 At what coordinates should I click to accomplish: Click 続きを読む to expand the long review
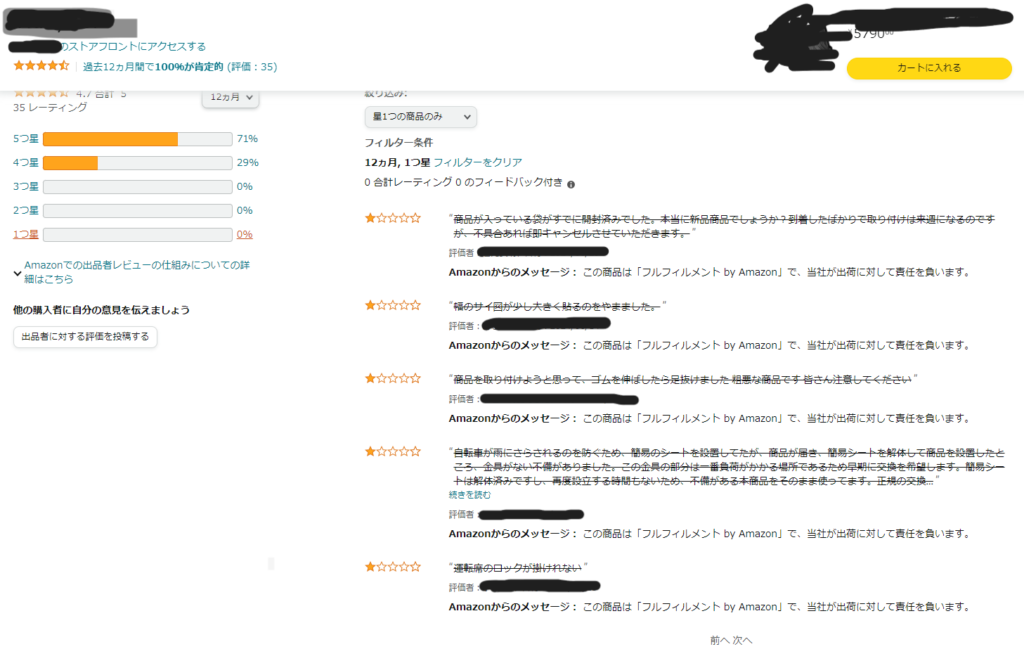470,494
